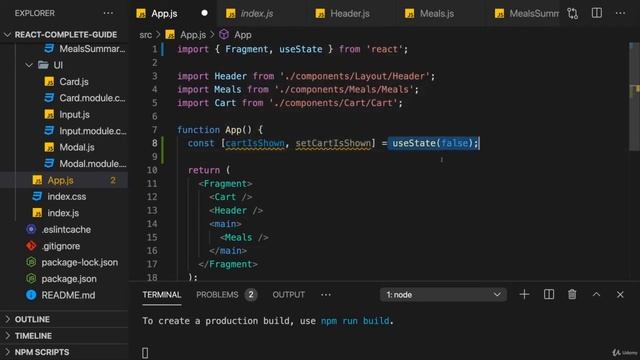Click index.css file icon in explorer
Viewport: 640px width, 360px height.
[x=37, y=196]
